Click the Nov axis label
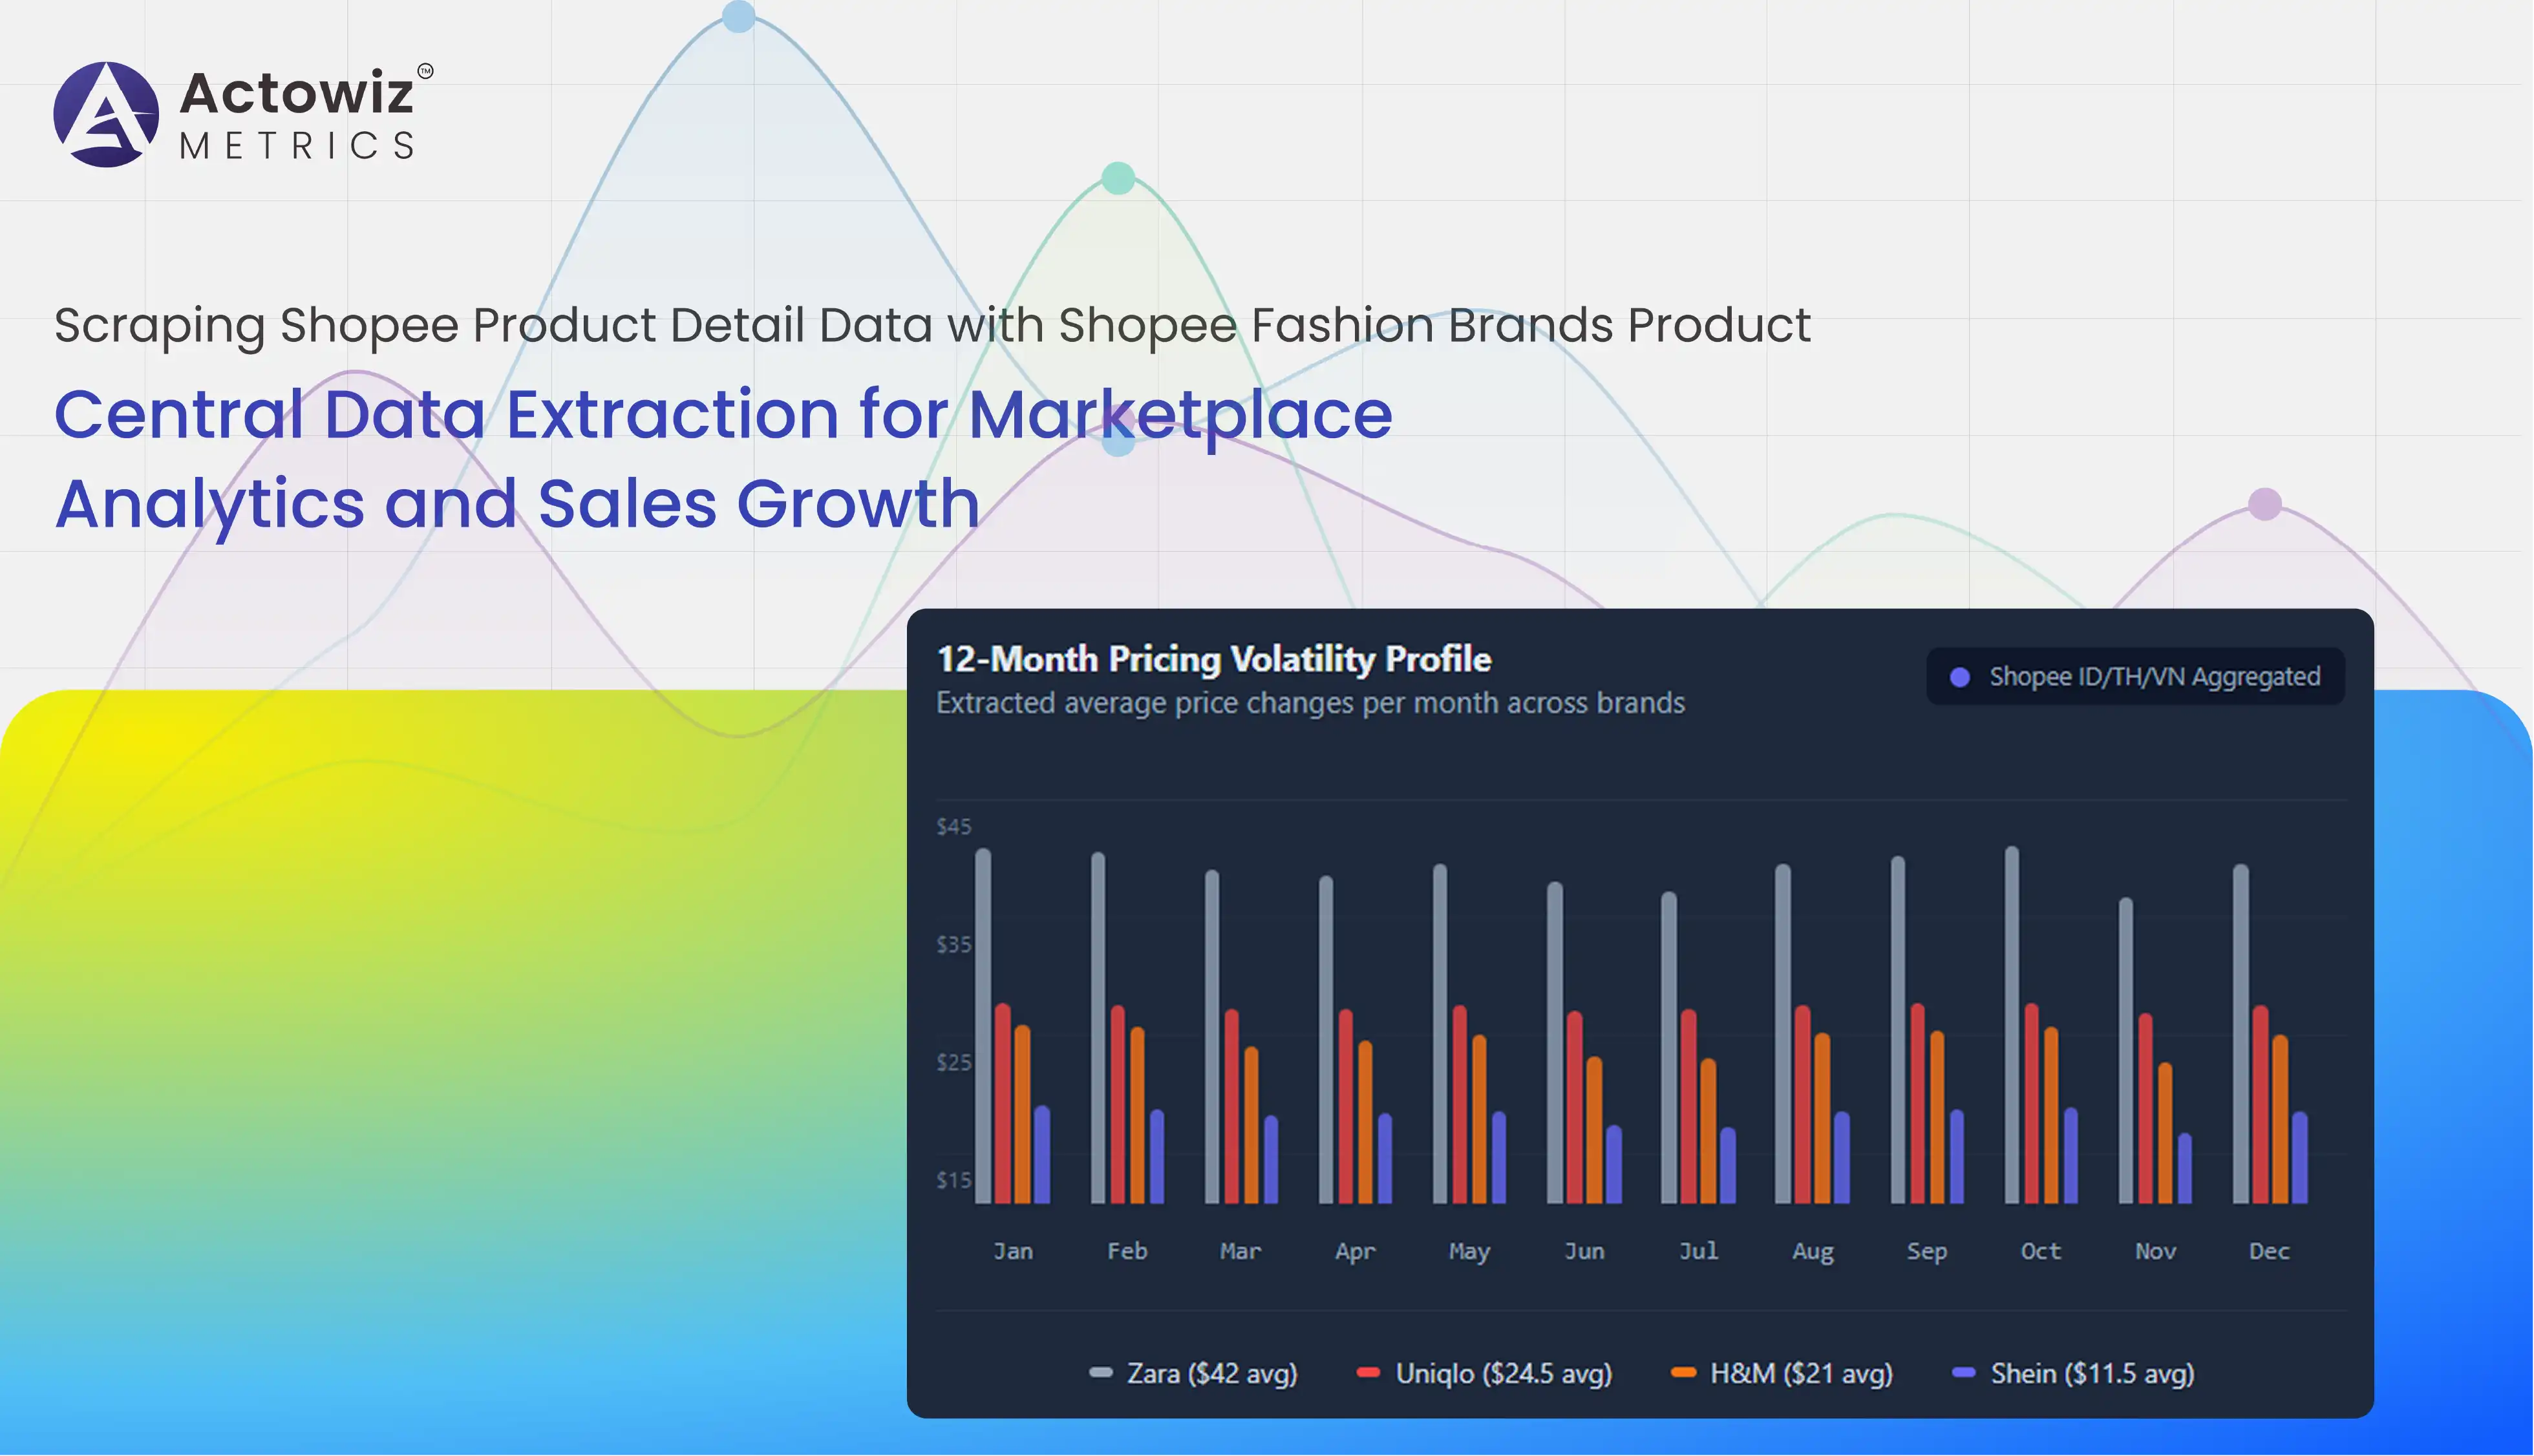The image size is (2534, 1456). point(2156,1252)
